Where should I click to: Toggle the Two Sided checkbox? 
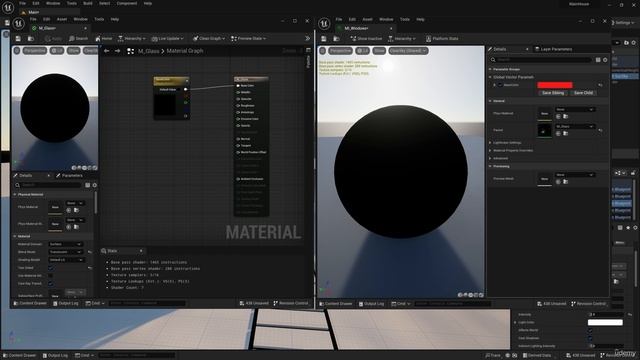point(51,268)
